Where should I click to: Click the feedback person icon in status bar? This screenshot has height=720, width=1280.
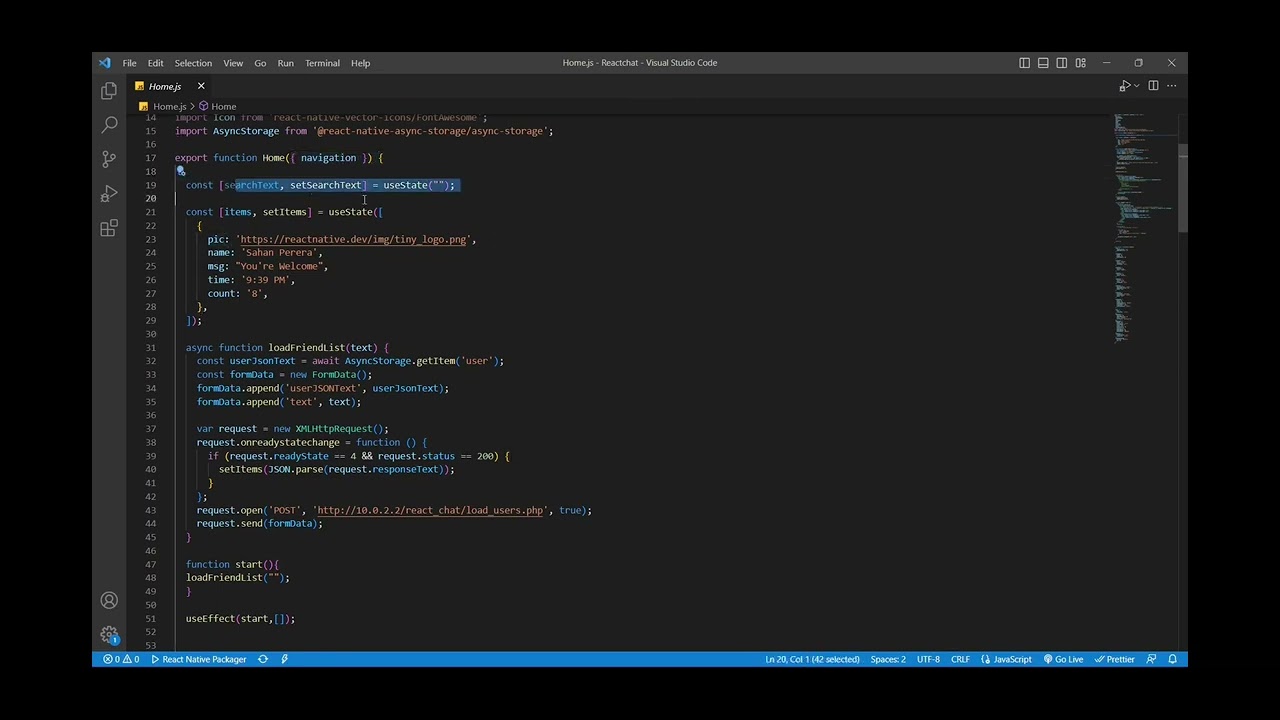point(1152,659)
